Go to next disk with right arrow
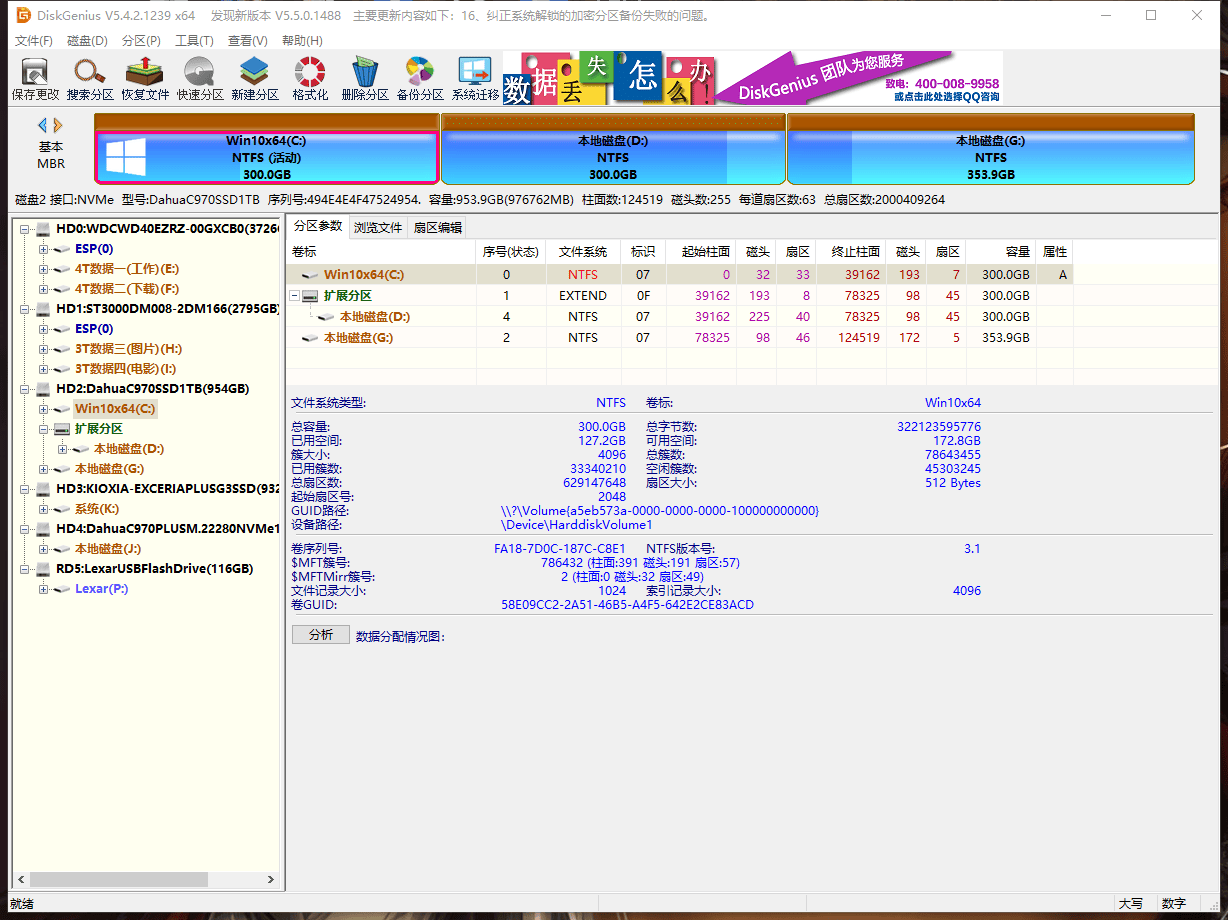 coord(58,125)
